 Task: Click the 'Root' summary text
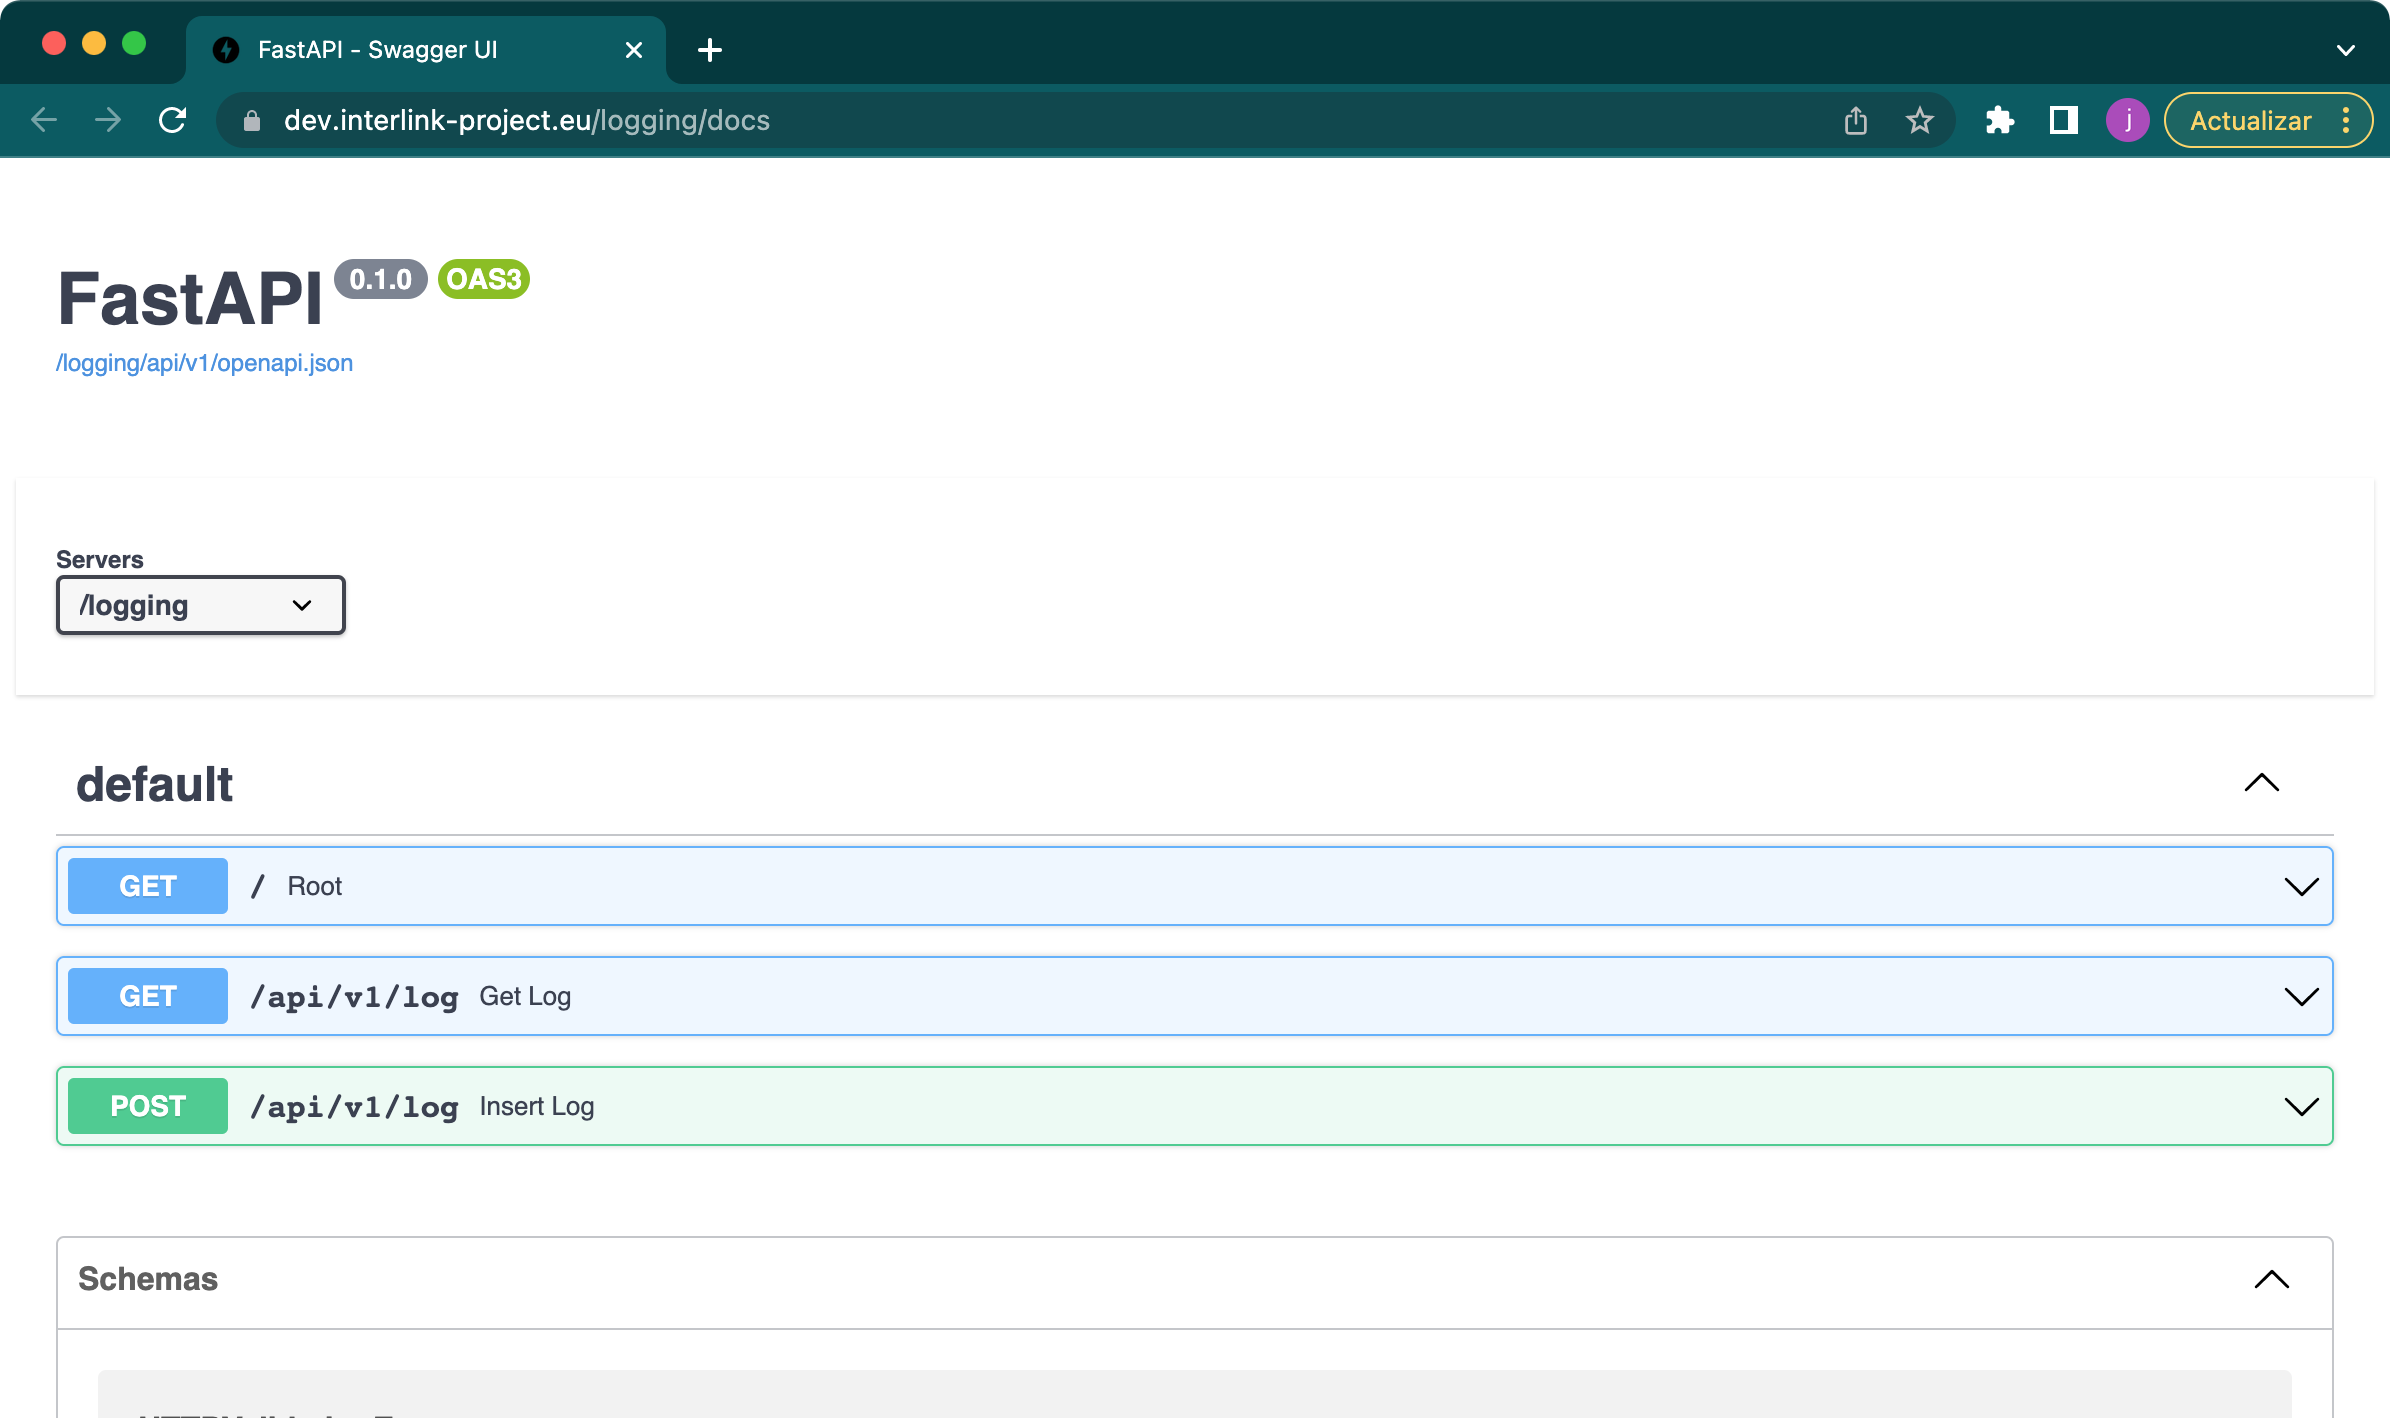pyautogui.click(x=315, y=886)
